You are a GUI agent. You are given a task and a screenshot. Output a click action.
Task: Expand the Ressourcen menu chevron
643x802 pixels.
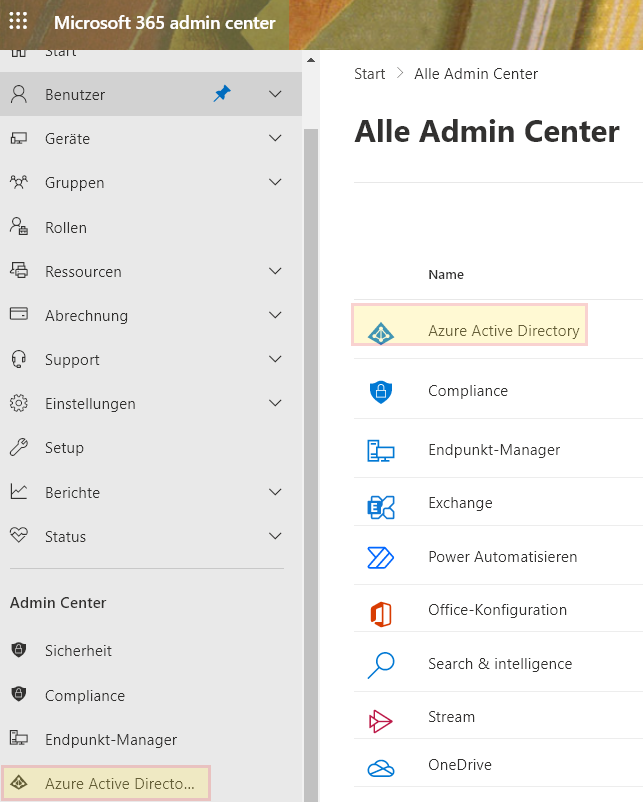coord(275,271)
